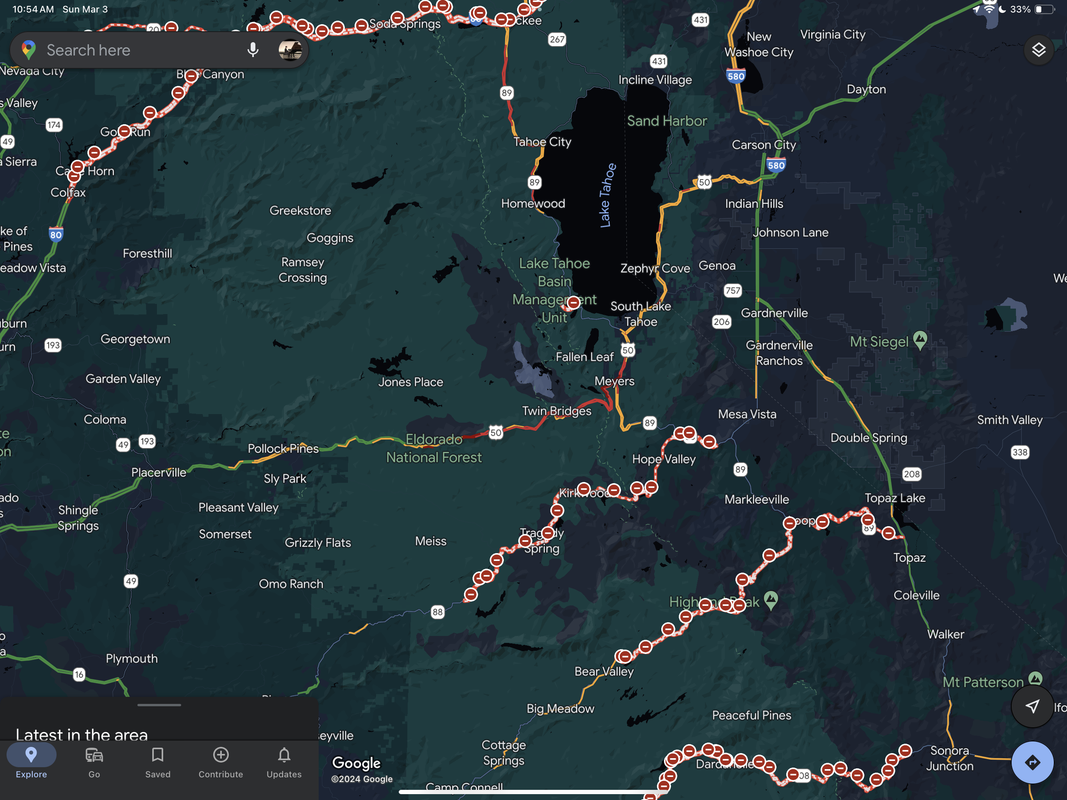Tap the Route 88 shield southwest of Kirkwood
The image size is (1067, 800).
coord(438,612)
